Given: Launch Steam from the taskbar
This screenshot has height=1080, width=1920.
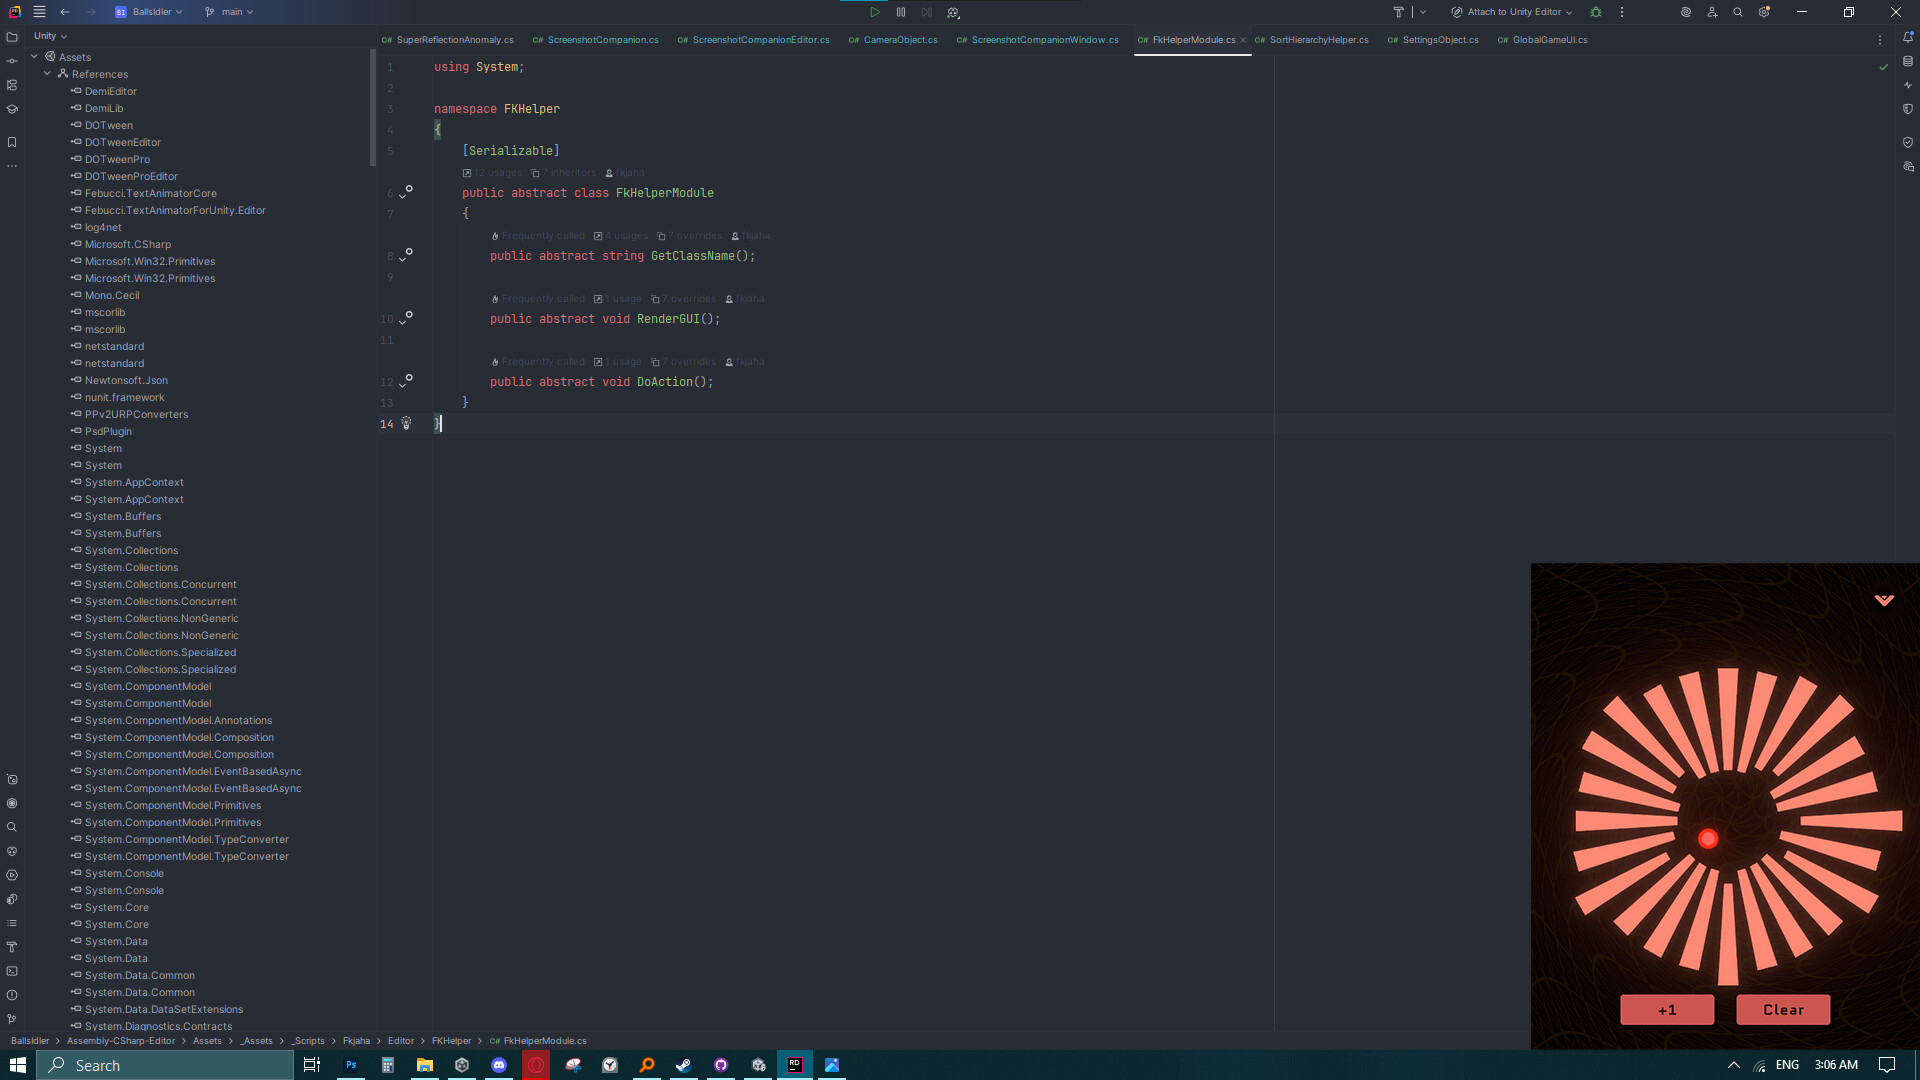Looking at the screenshot, I should coord(684,1065).
